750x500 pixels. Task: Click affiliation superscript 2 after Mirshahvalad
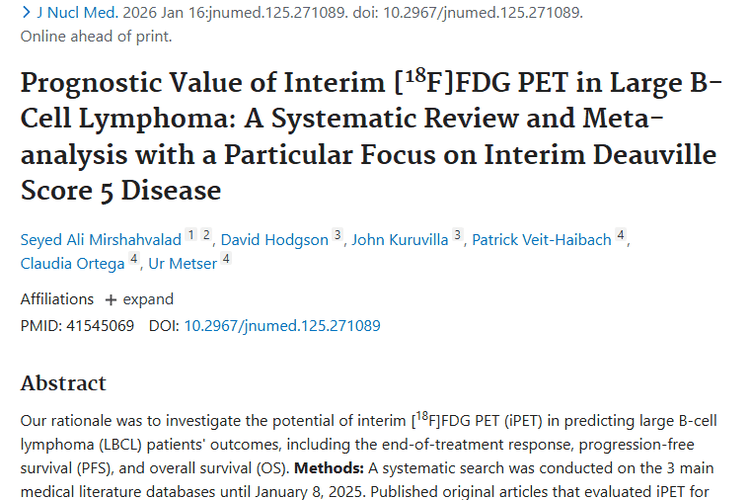click(x=206, y=236)
